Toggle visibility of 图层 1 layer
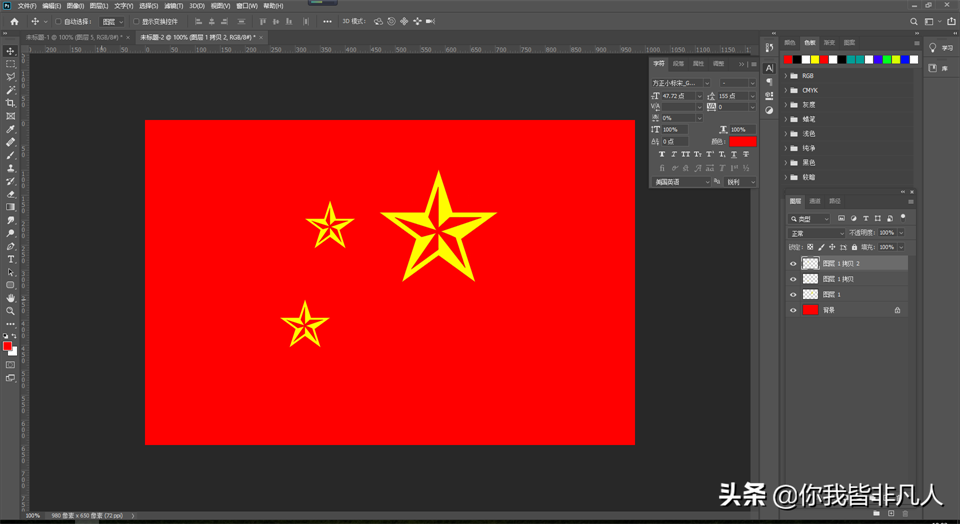 click(793, 294)
